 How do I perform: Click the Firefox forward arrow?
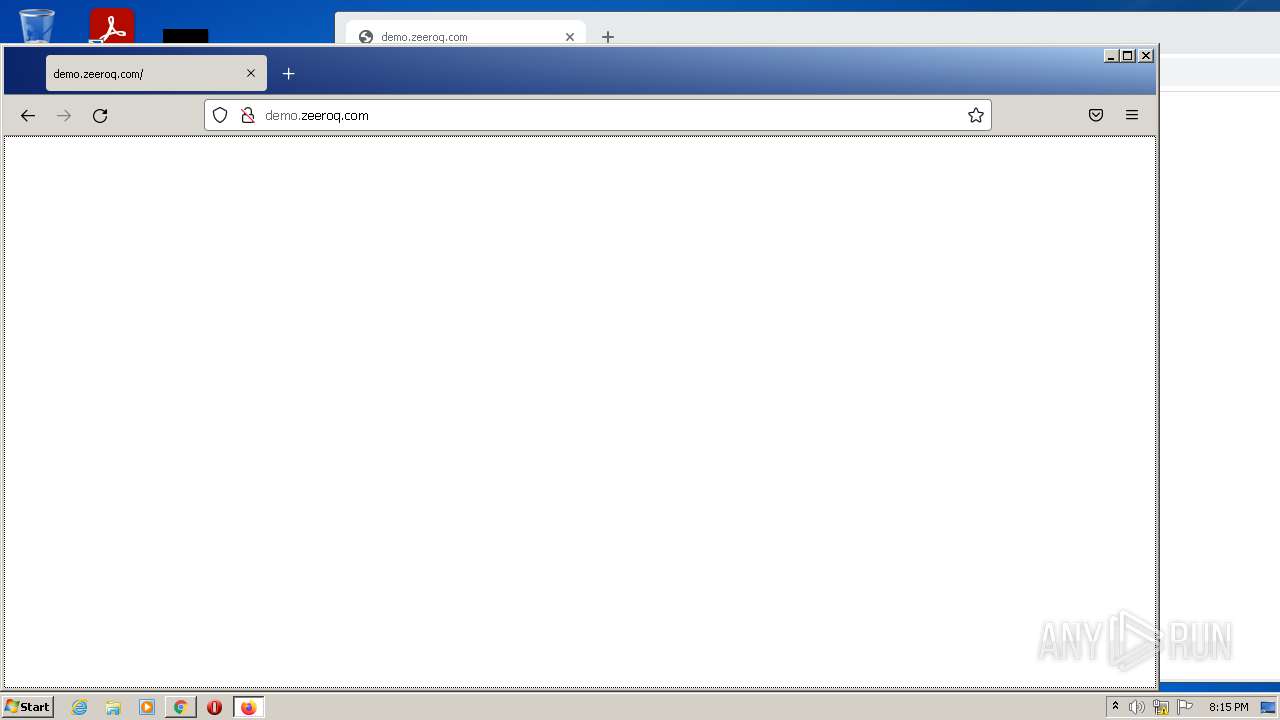point(64,116)
